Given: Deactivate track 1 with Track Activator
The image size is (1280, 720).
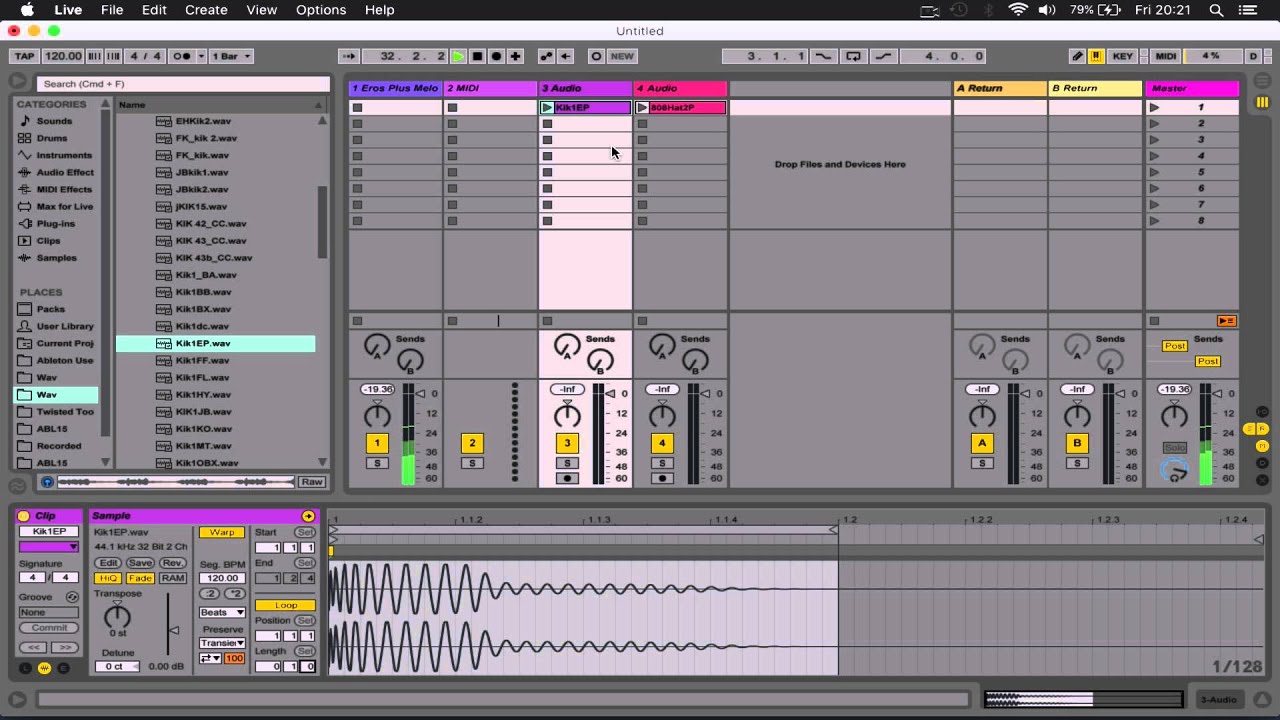Looking at the screenshot, I should (377, 443).
